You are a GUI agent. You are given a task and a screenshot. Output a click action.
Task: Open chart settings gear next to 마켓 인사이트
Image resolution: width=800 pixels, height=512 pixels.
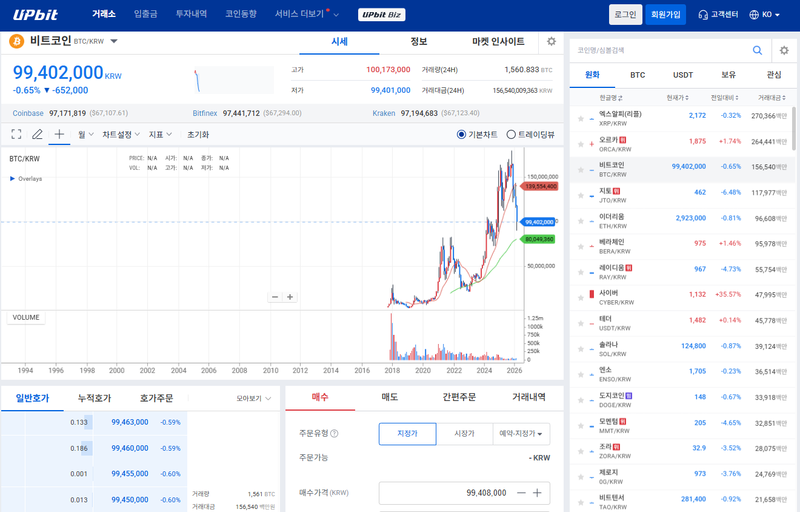[551, 42]
